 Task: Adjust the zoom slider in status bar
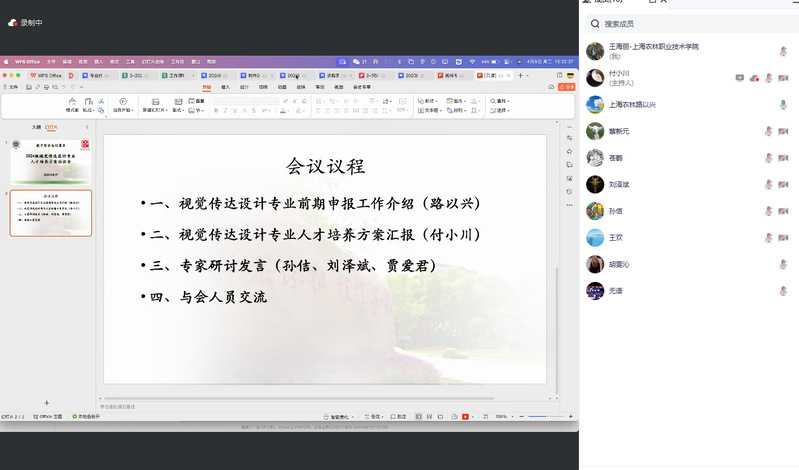pyautogui.click(x=546, y=416)
